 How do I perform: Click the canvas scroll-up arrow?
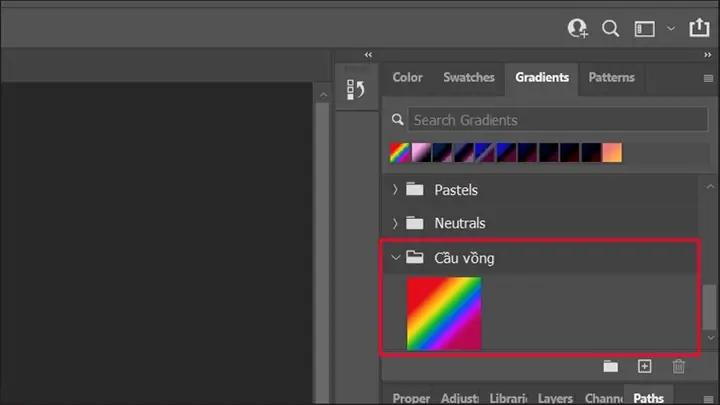(x=323, y=95)
